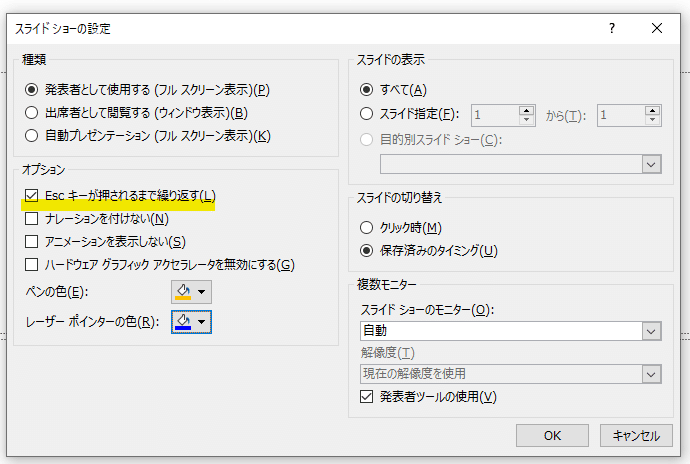Click the キャンセル button
This screenshot has height=464, width=690.
coord(636,435)
